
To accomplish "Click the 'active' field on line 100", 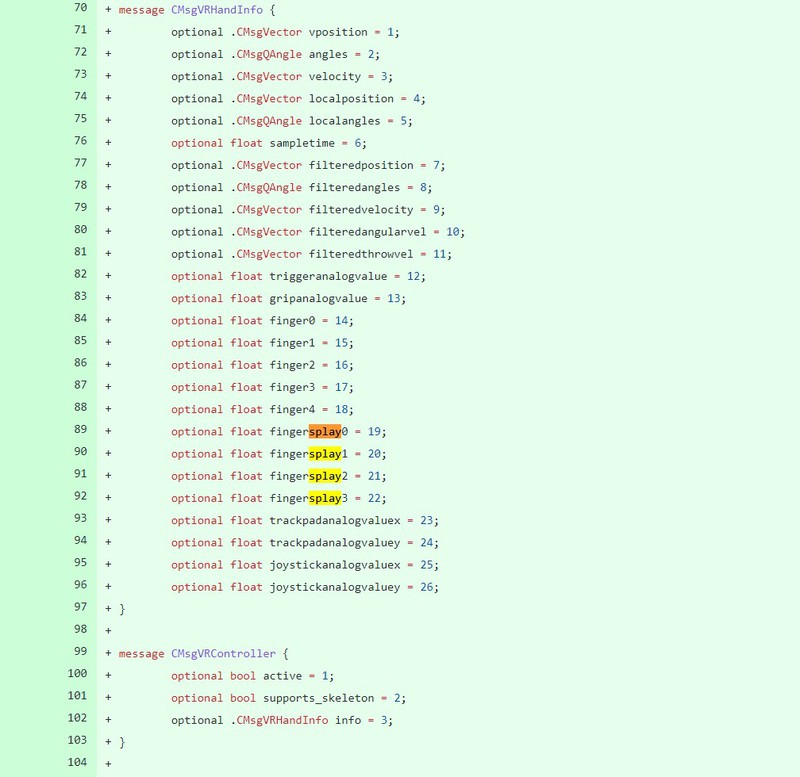I will tap(283, 676).
